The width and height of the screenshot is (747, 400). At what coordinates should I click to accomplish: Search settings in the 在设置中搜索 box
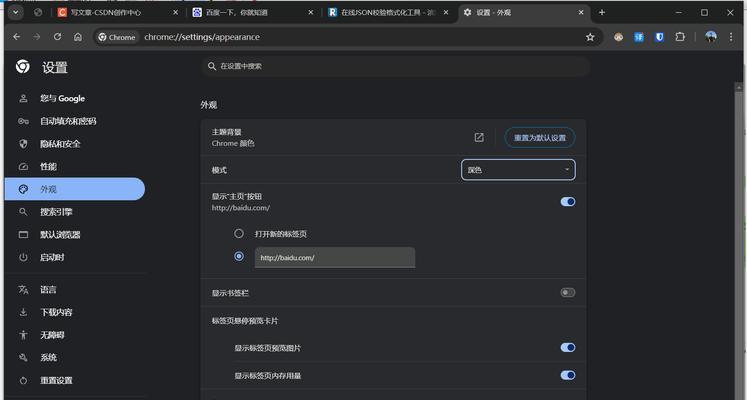395,66
